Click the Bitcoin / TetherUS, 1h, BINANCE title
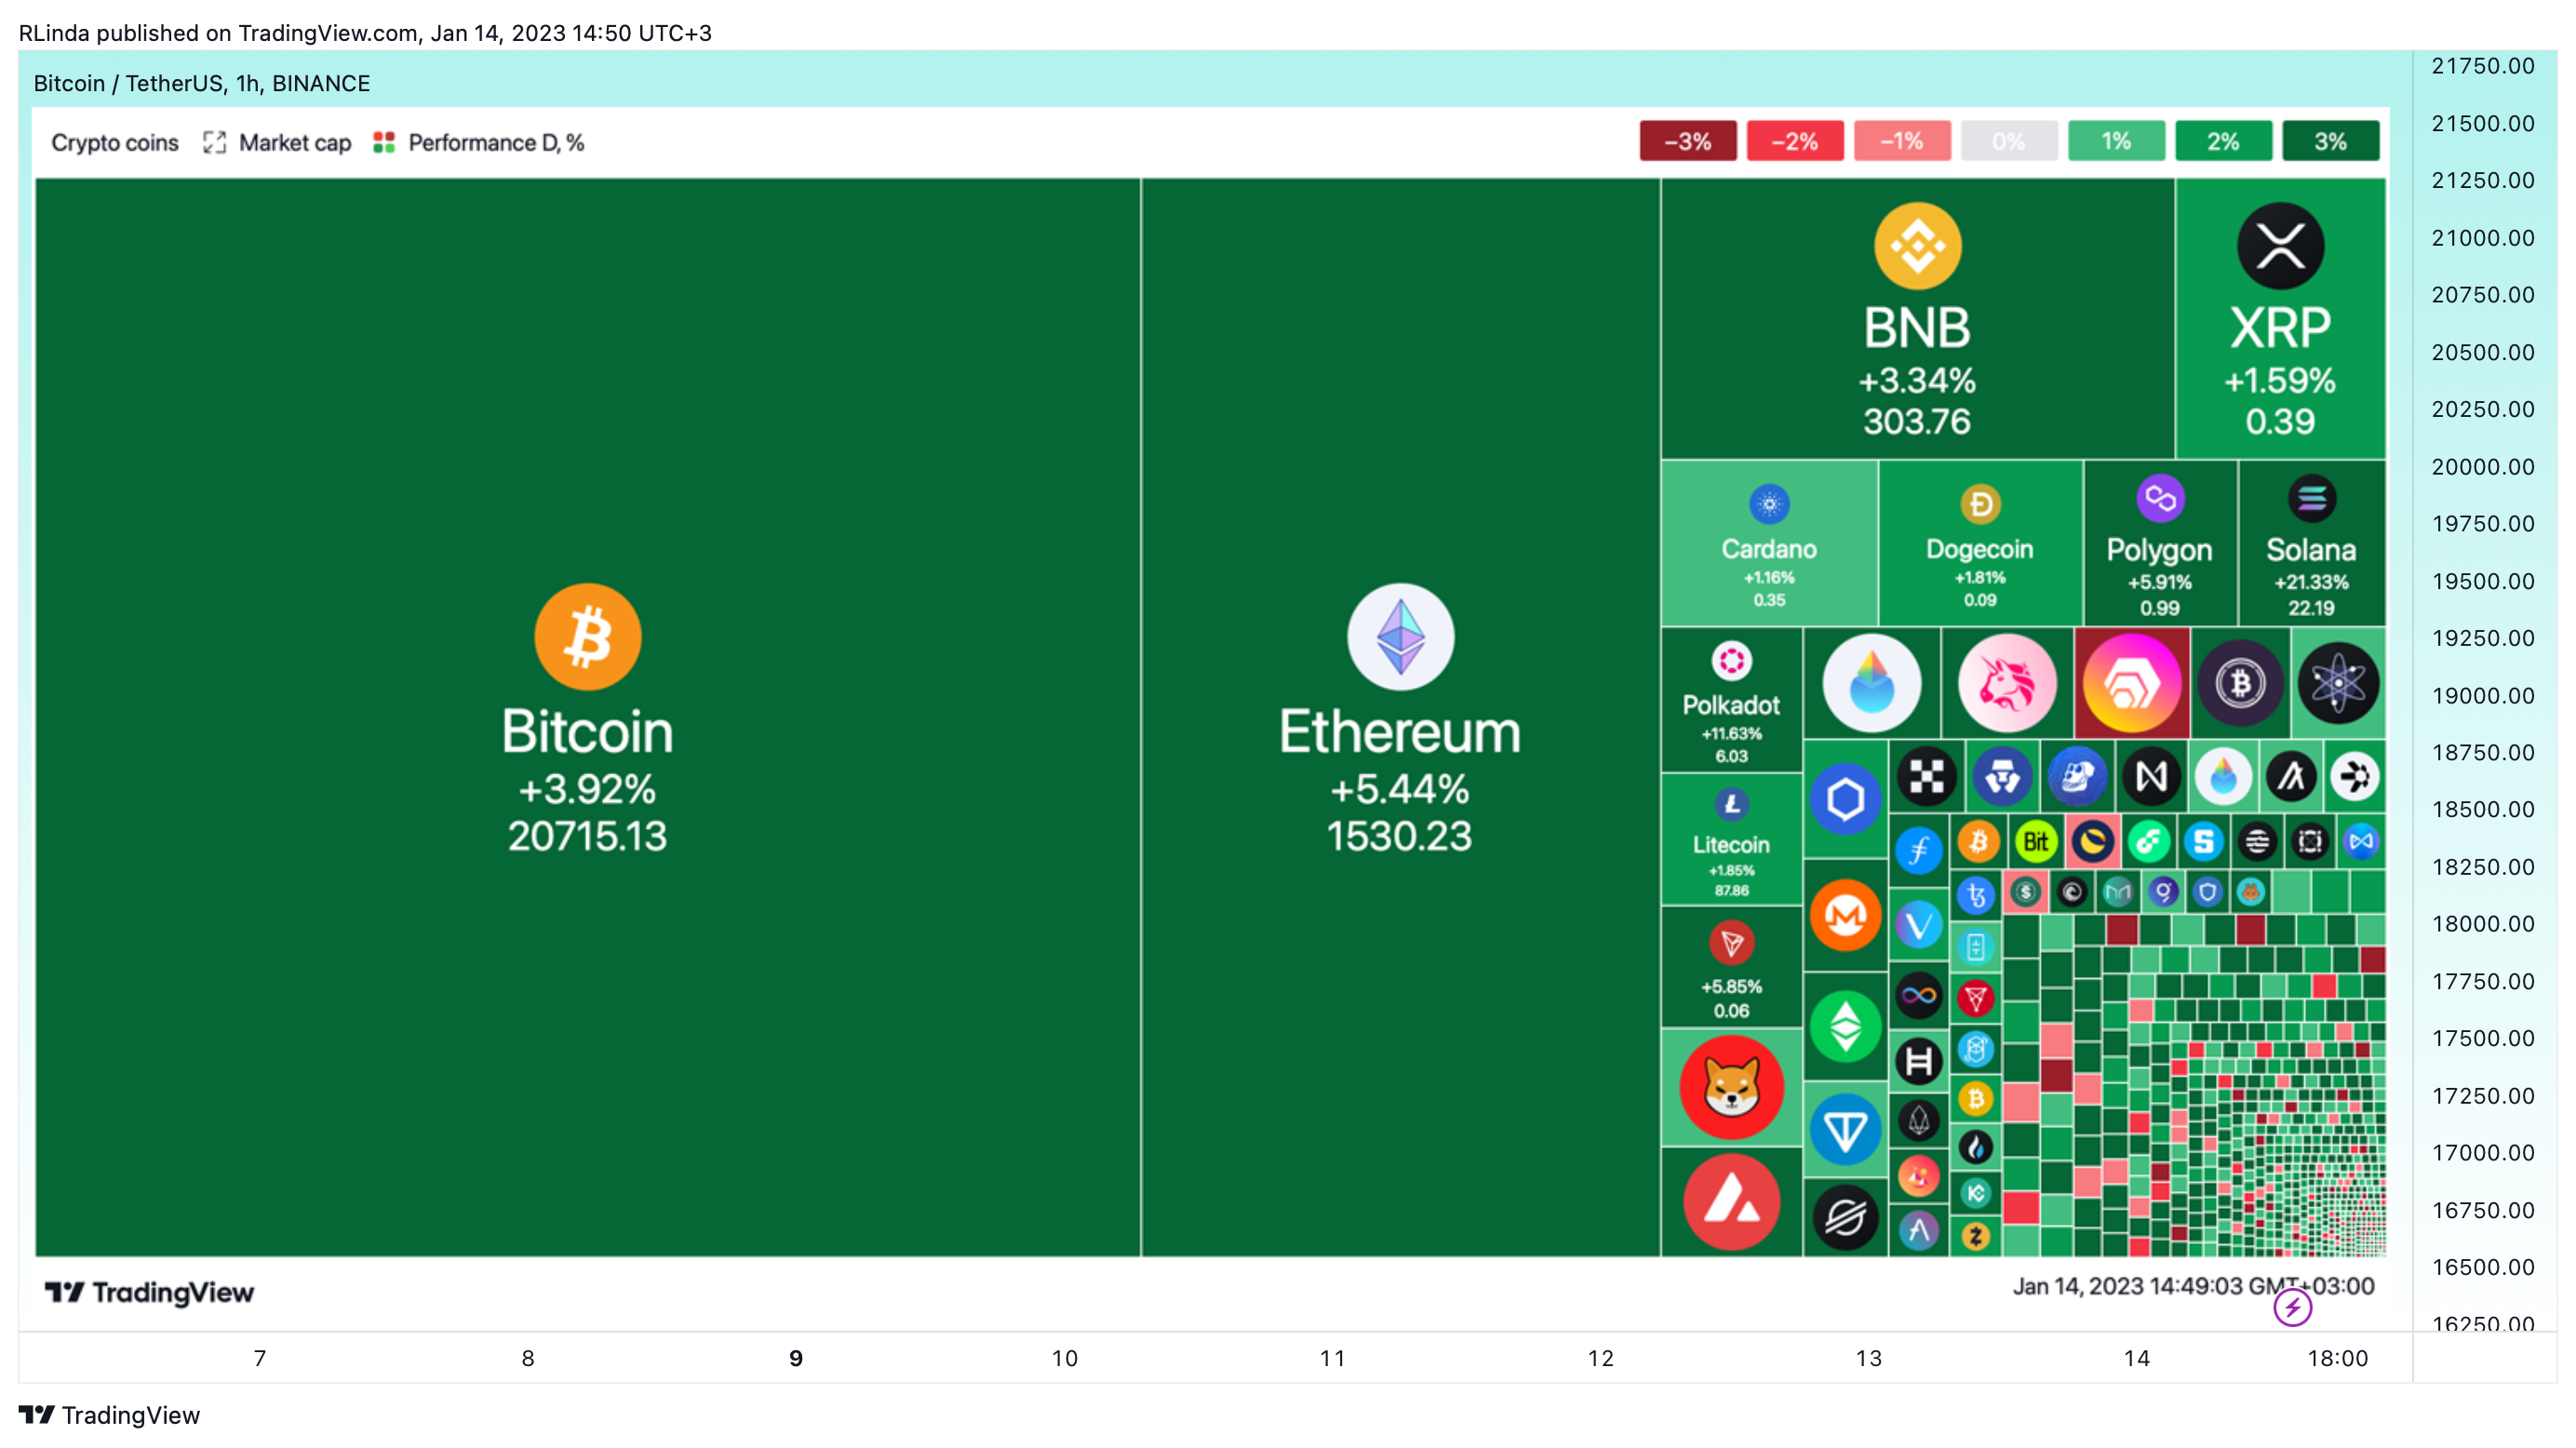 click(x=202, y=83)
